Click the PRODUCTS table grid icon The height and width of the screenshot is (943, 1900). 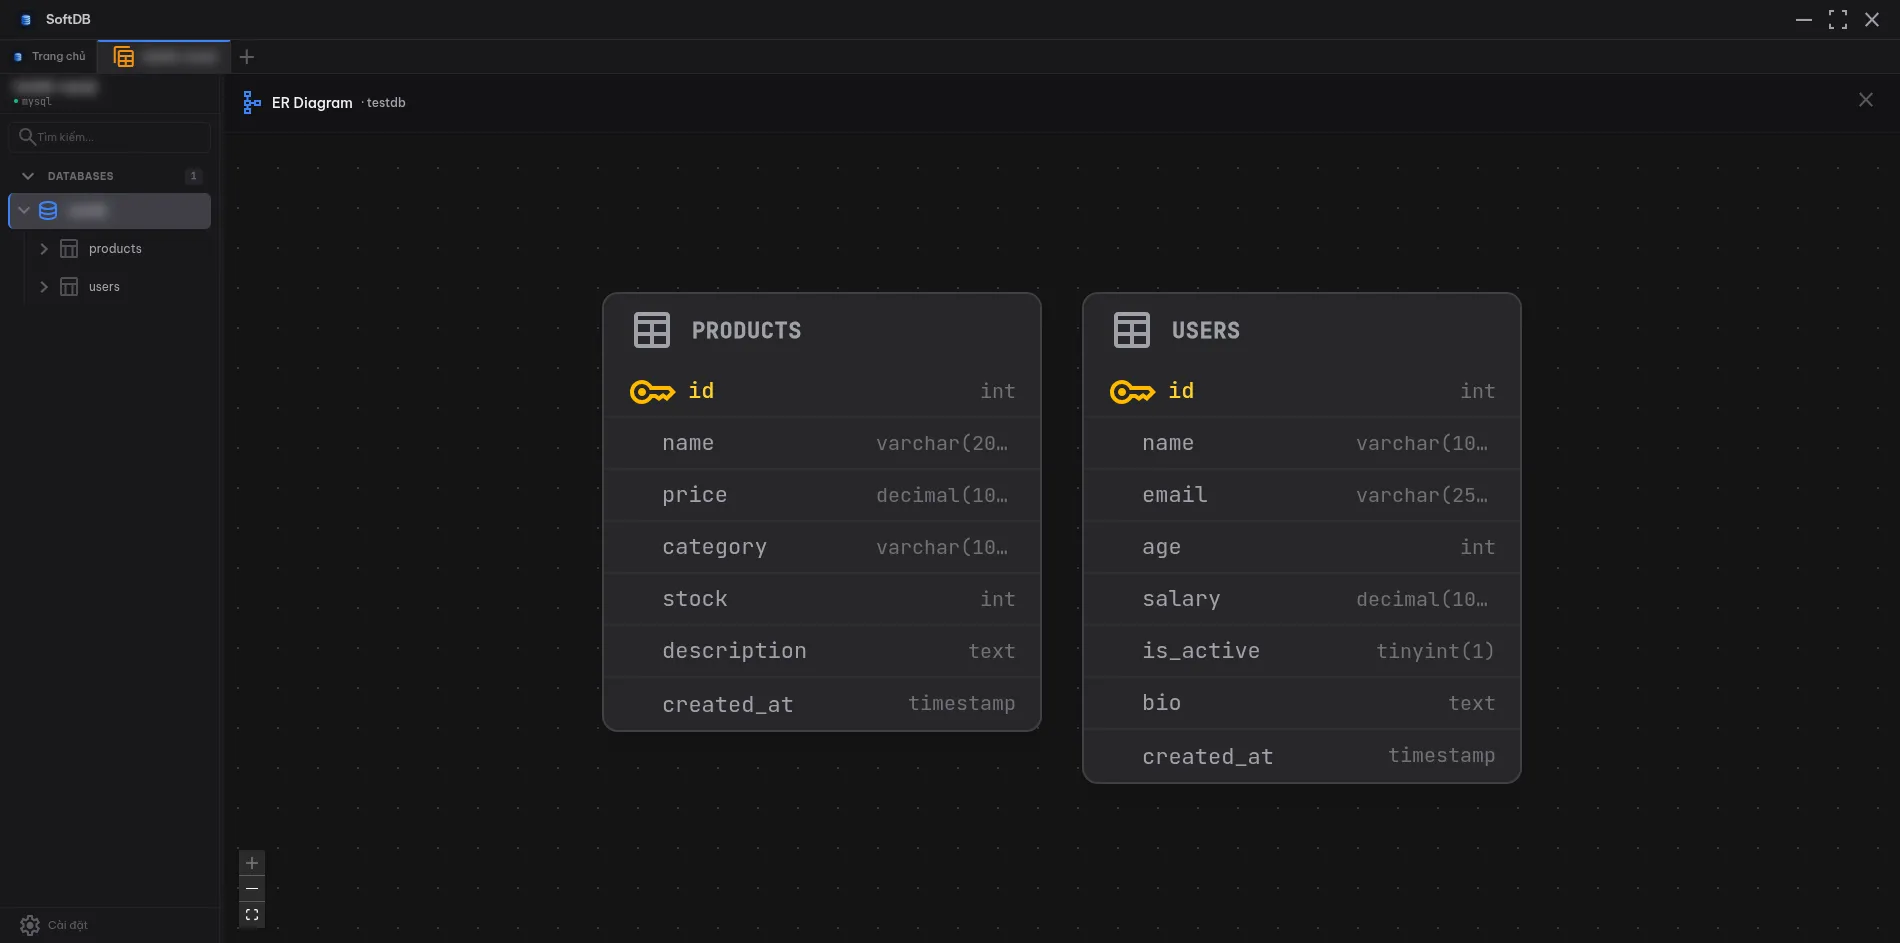pyautogui.click(x=652, y=330)
